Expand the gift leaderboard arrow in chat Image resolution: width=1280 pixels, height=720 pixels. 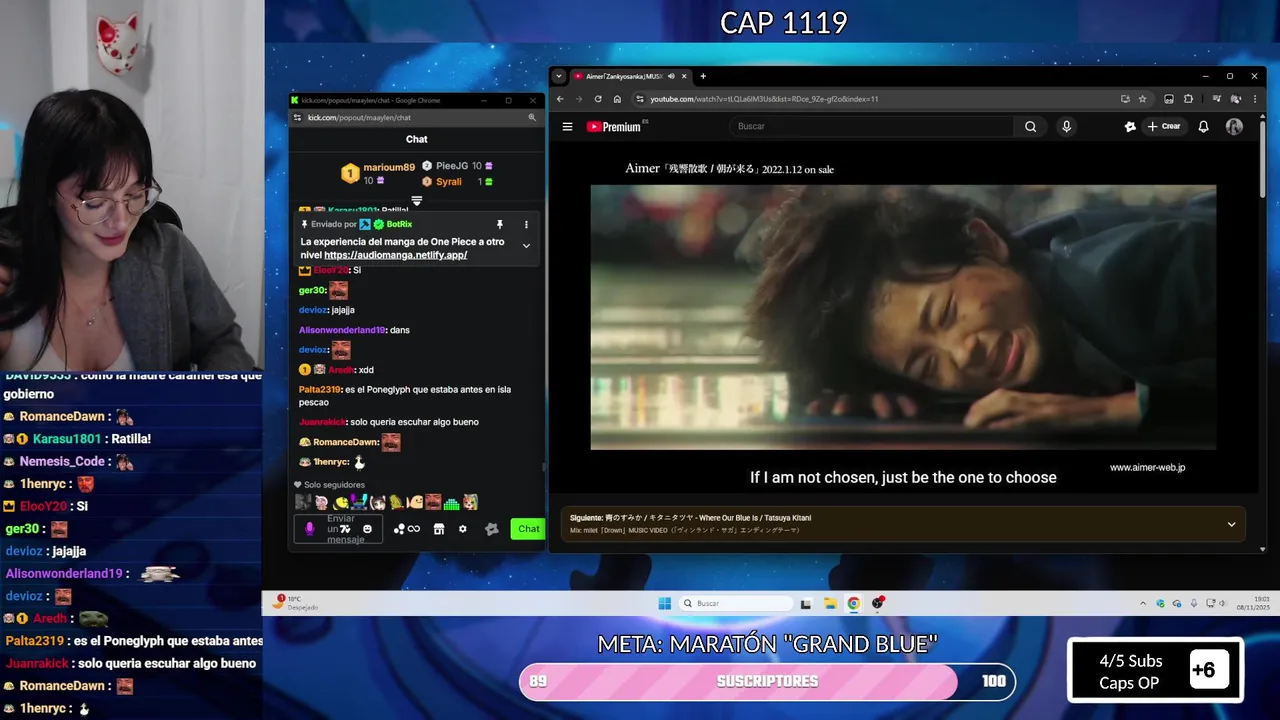tap(417, 201)
